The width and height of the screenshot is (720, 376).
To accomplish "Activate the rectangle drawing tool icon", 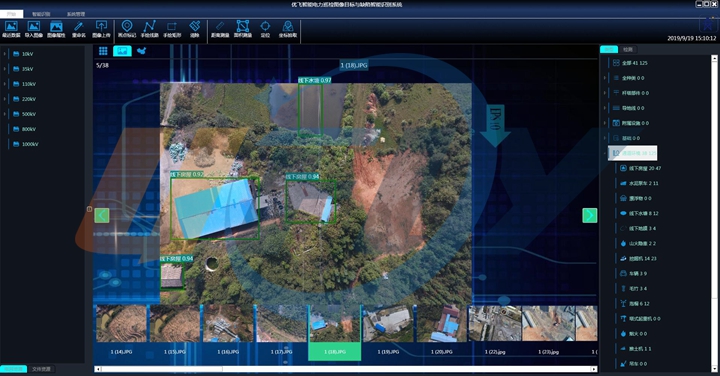I will (172, 26).
